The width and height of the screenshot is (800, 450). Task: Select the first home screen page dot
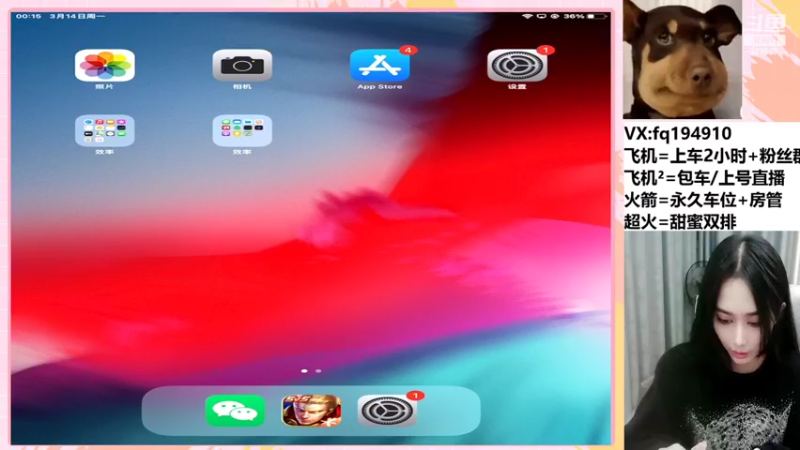point(305,371)
